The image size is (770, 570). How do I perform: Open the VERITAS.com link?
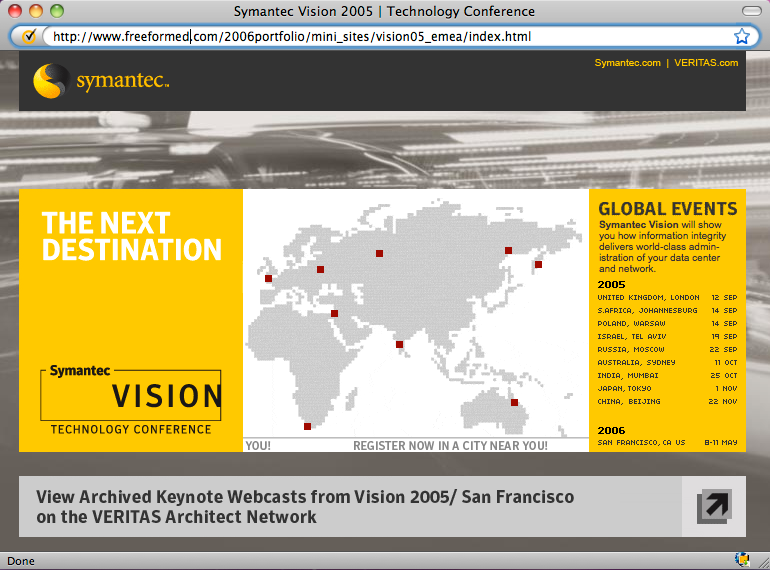(x=706, y=63)
